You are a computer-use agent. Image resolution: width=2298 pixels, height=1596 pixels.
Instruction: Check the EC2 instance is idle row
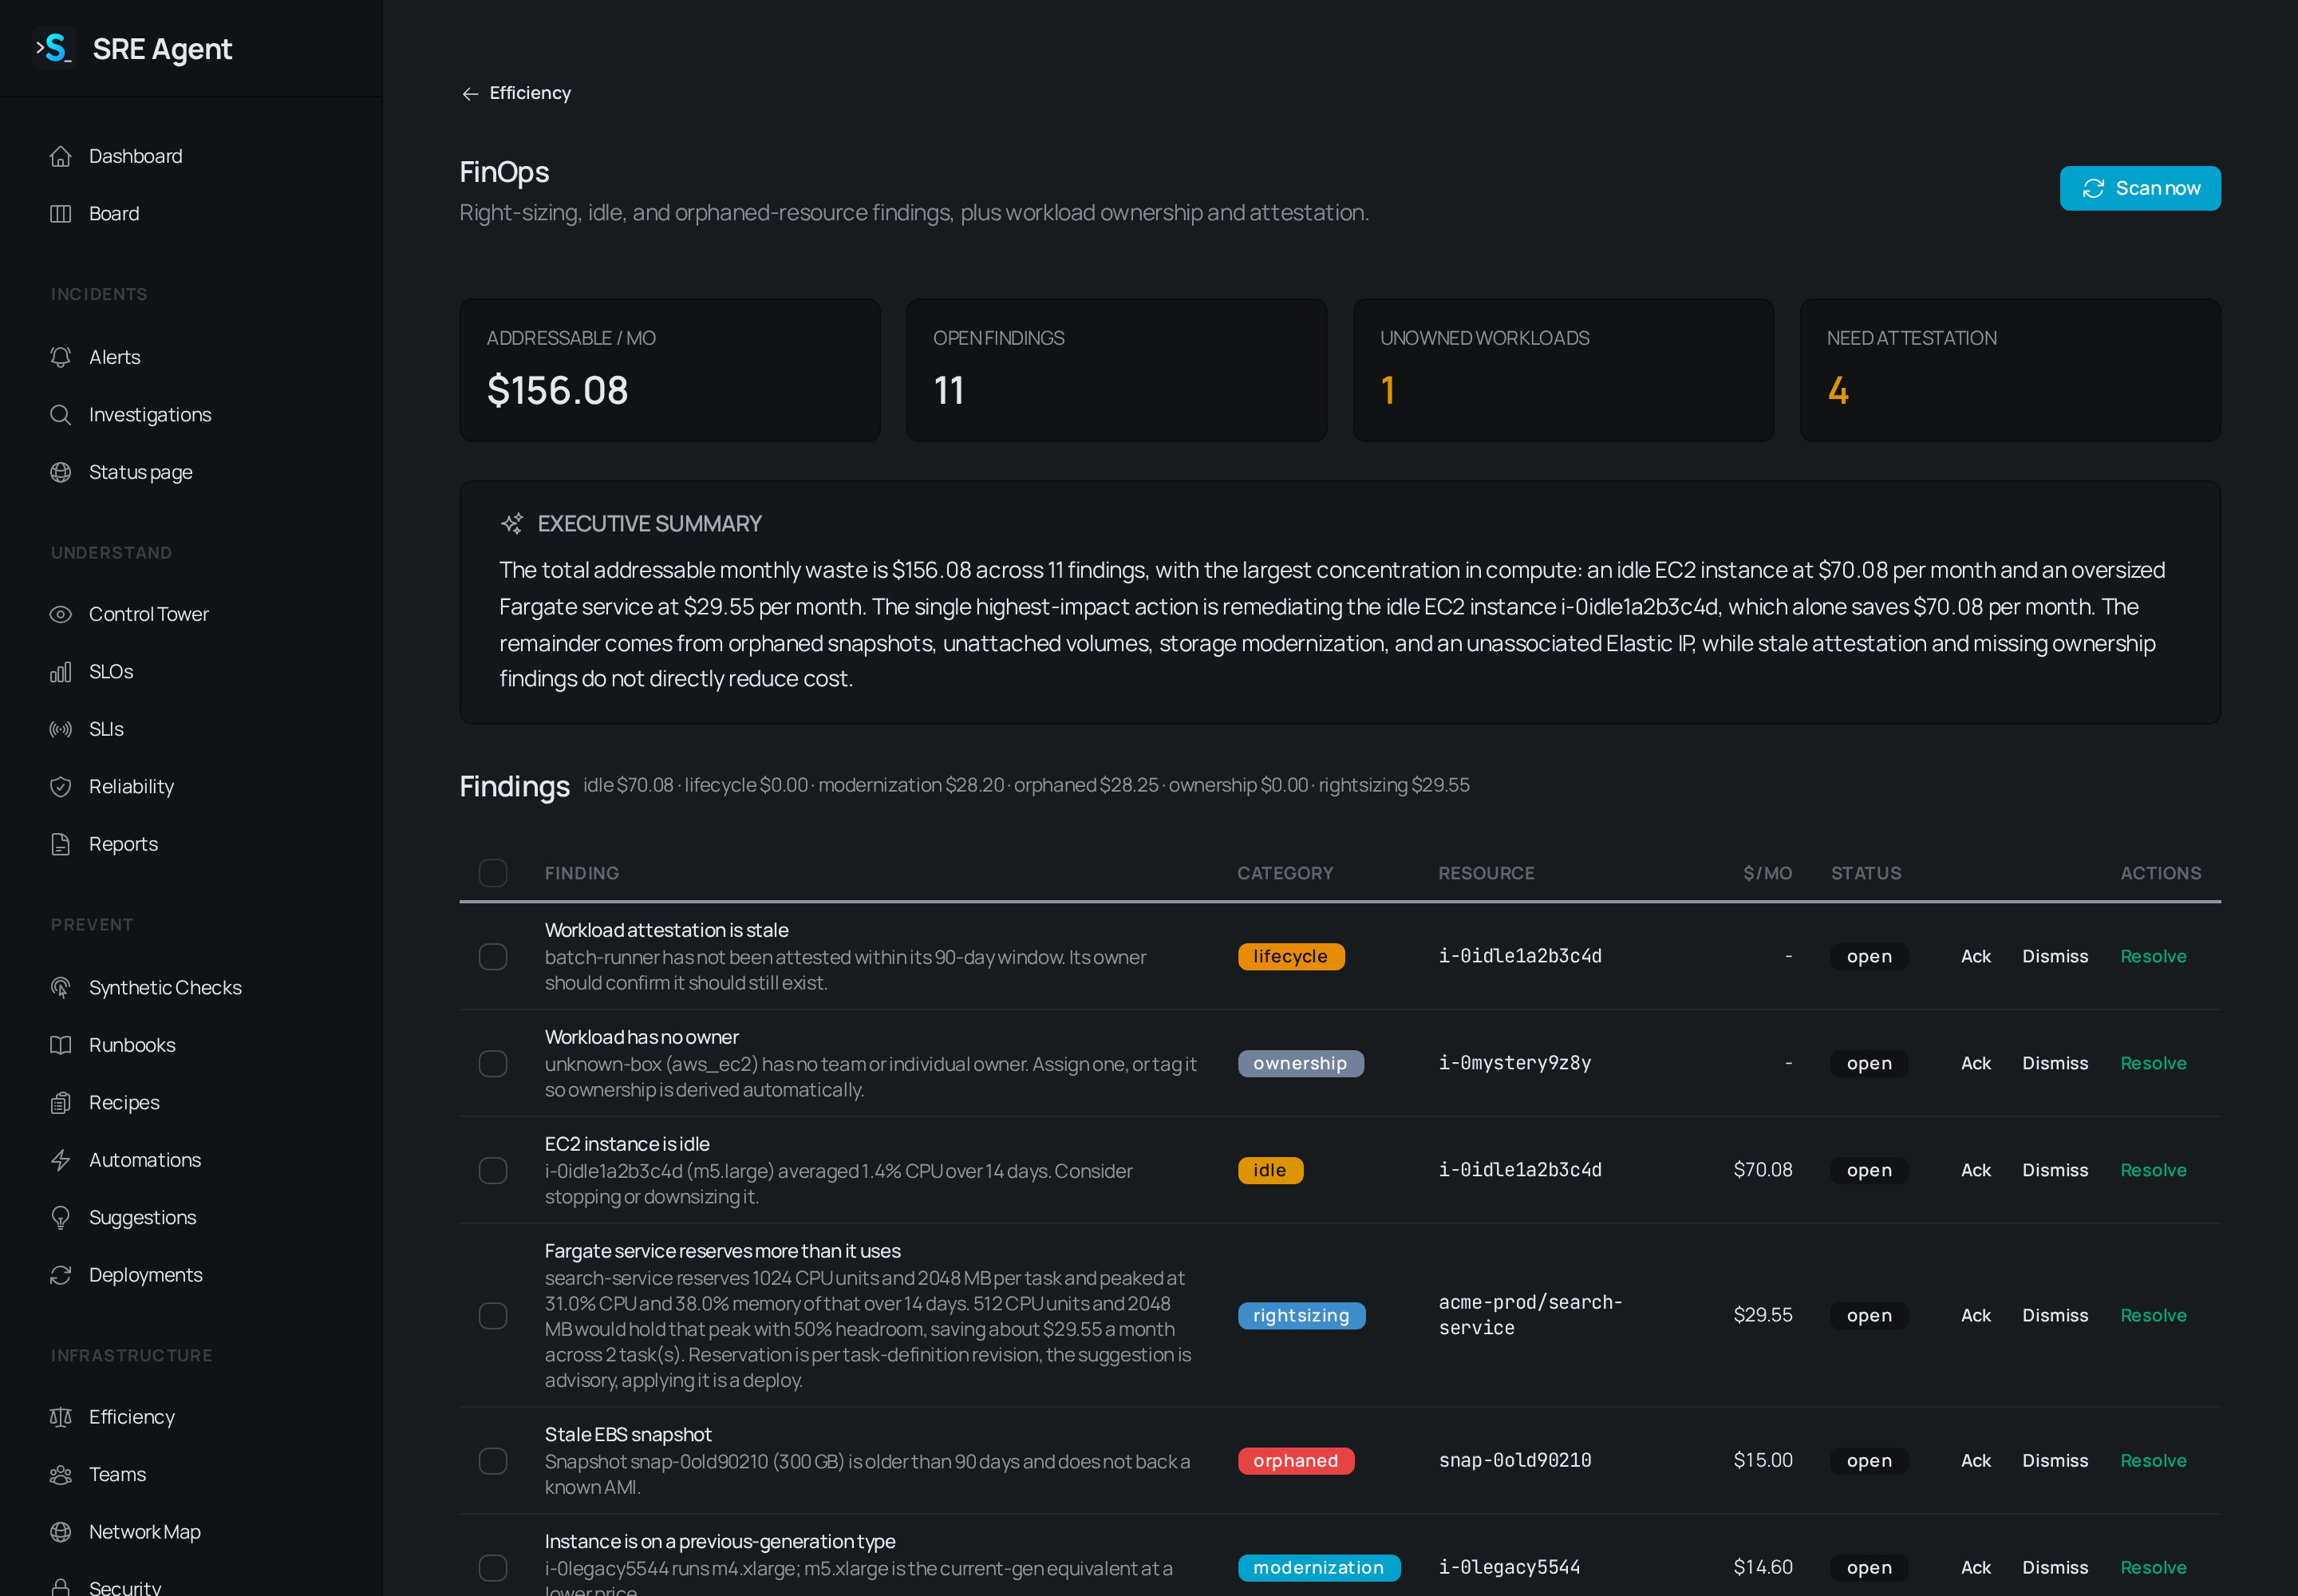pyautogui.click(x=493, y=1170)
